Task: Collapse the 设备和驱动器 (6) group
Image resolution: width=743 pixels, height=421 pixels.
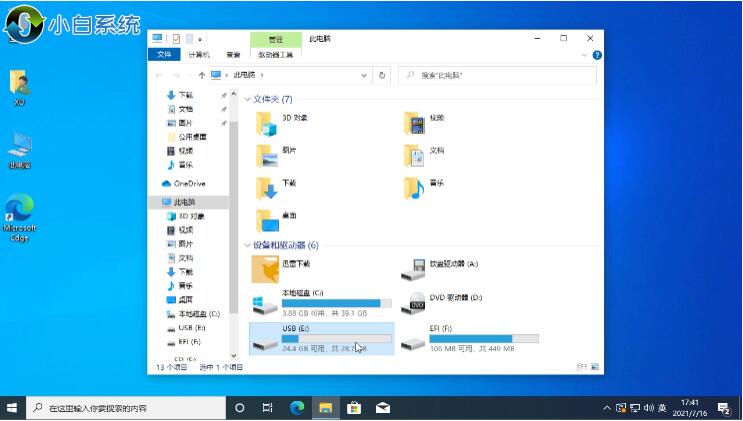Action: click(247, 246)
